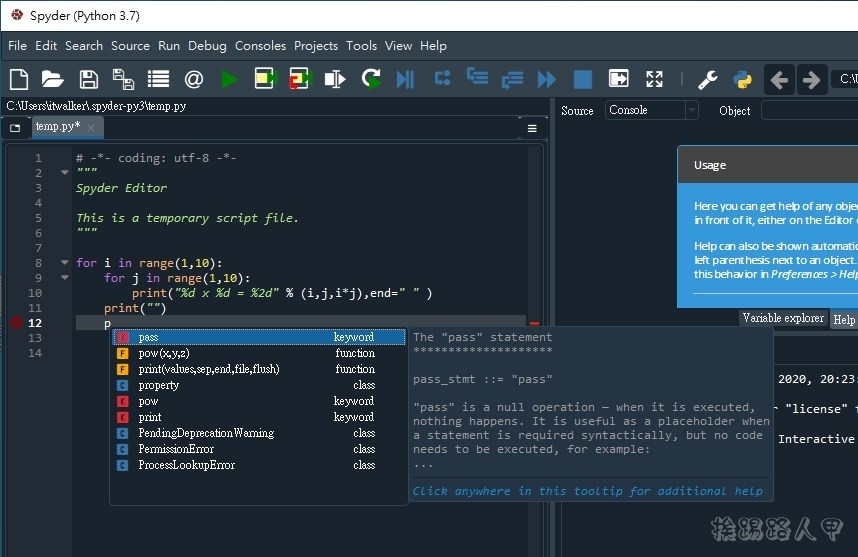Collapse the docstring fold arrow at line 2
The width and height of the screenshot is (858, 557).
[x=65, y=173]
